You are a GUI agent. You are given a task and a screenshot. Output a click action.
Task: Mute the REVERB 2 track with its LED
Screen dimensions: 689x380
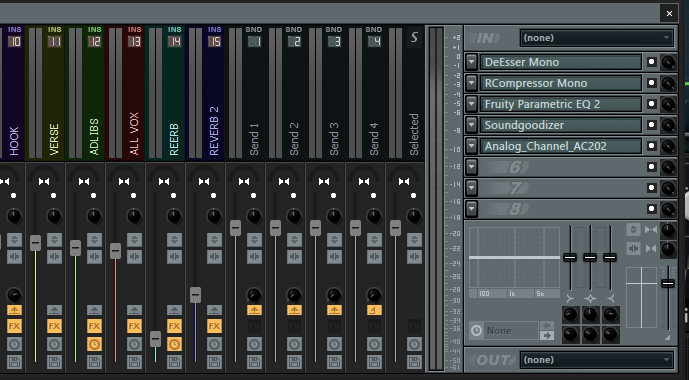coord(214,195)
